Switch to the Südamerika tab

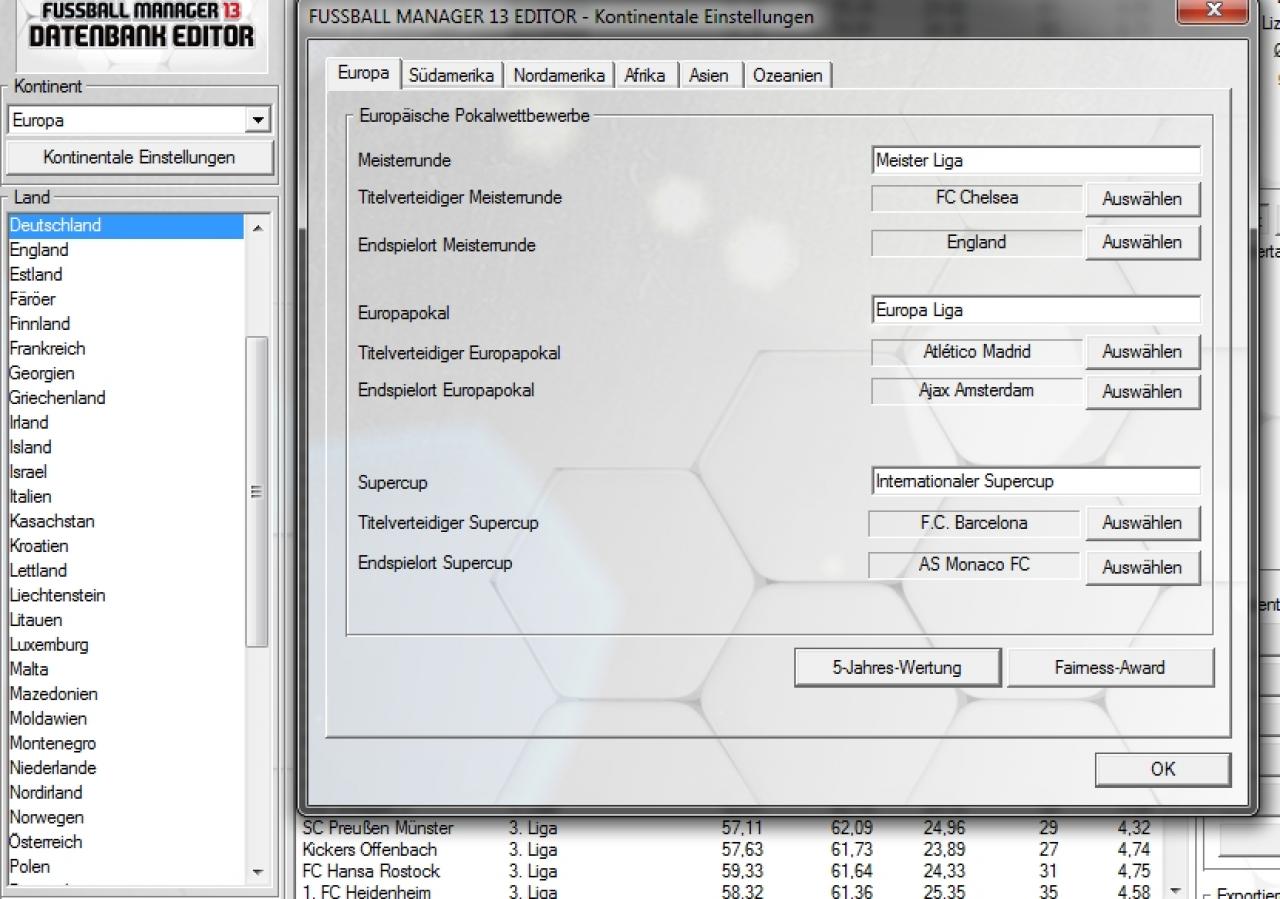tap(452, 75)
